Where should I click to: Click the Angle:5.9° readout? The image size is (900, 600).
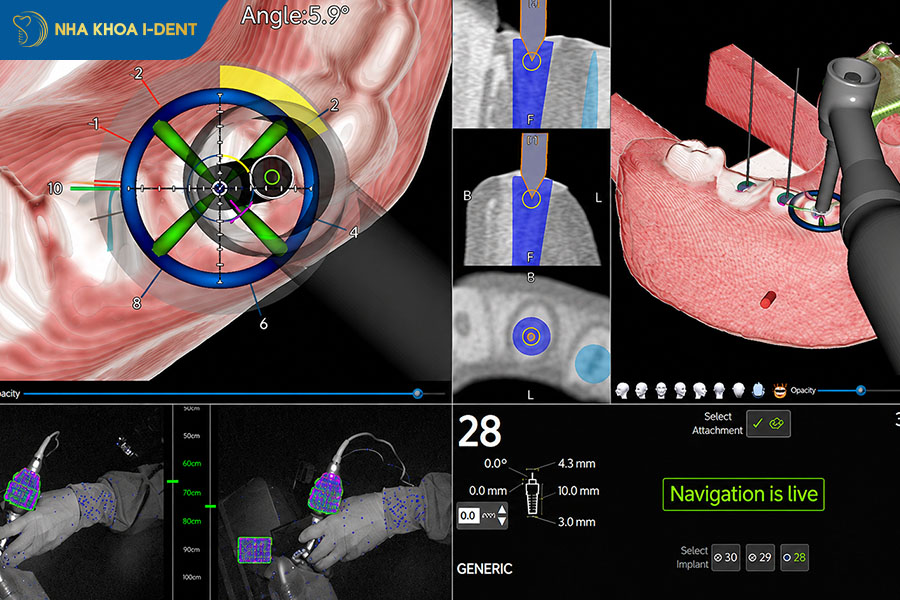(294, 16)
